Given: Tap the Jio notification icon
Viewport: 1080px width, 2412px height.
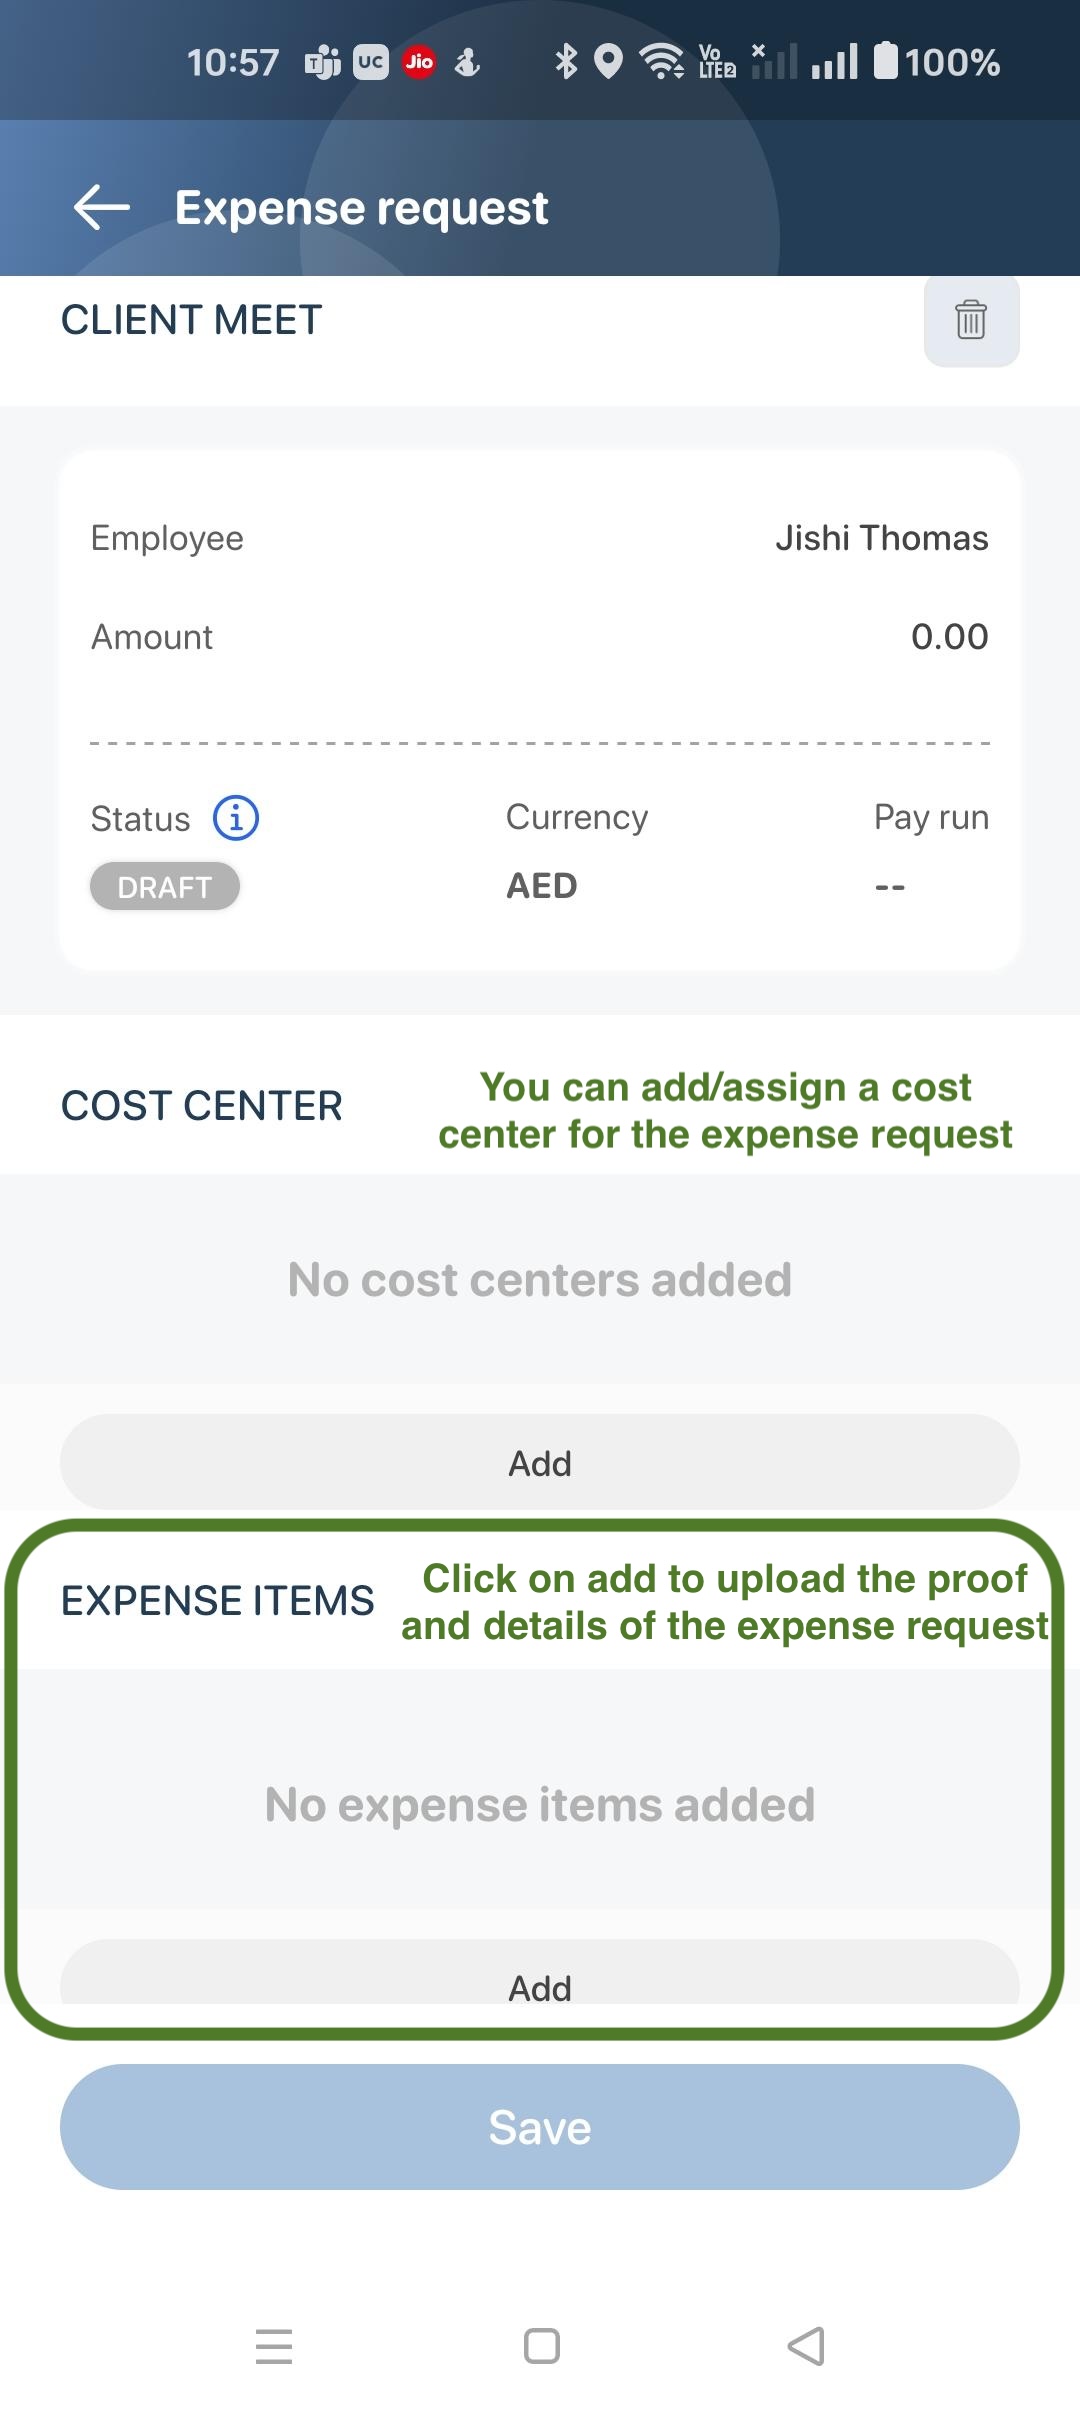Looking at the screenshot, I should point(419,63).
